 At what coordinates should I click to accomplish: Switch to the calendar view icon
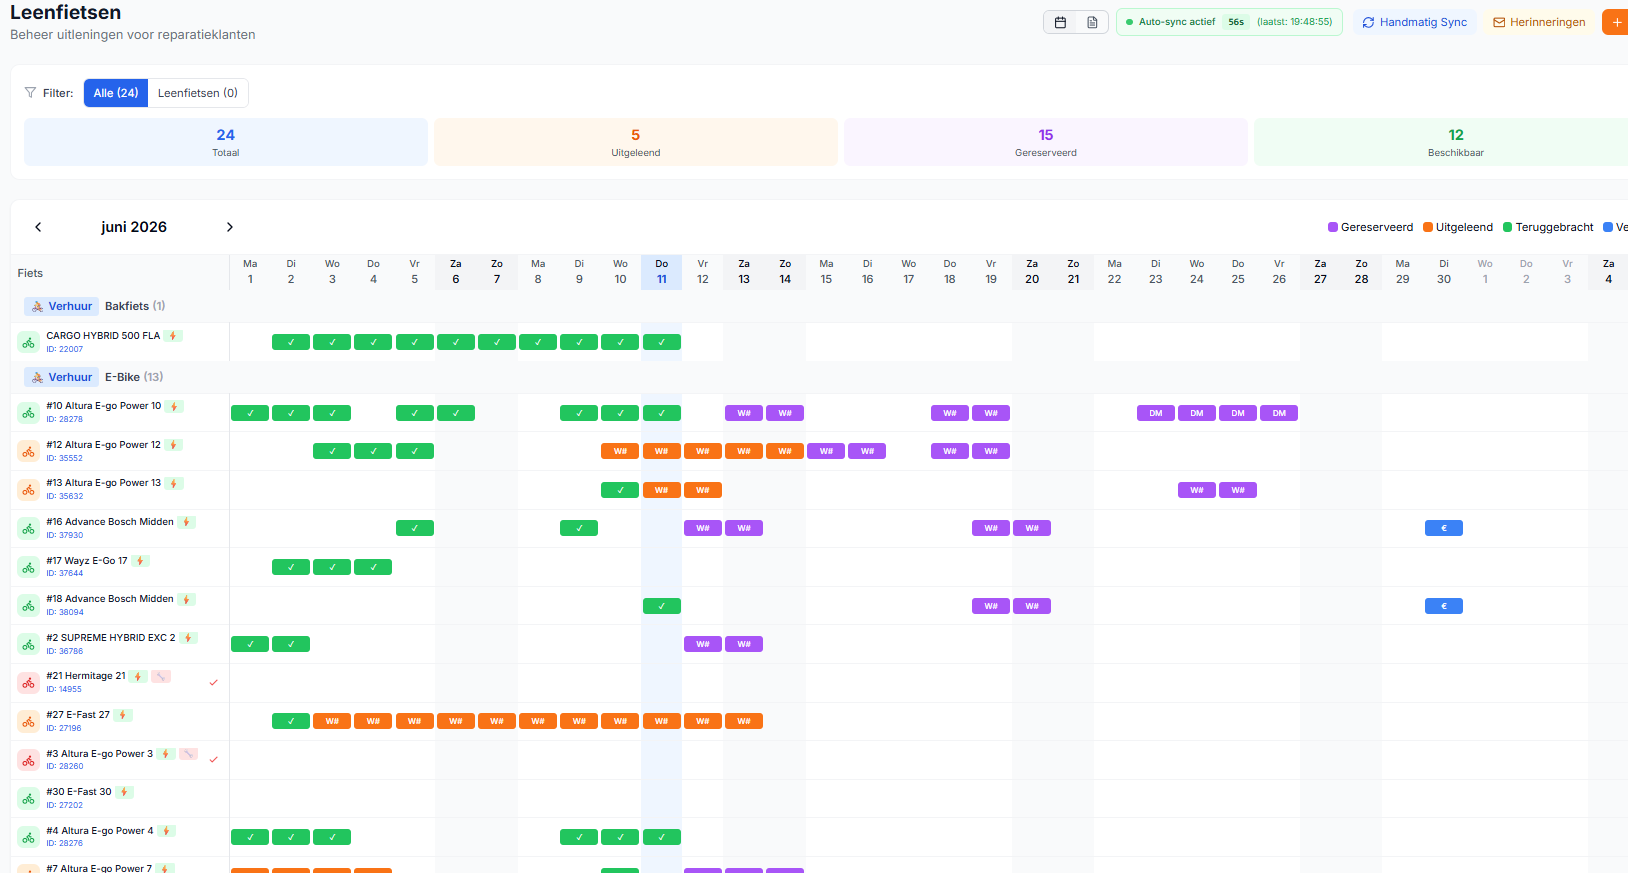1060,22
